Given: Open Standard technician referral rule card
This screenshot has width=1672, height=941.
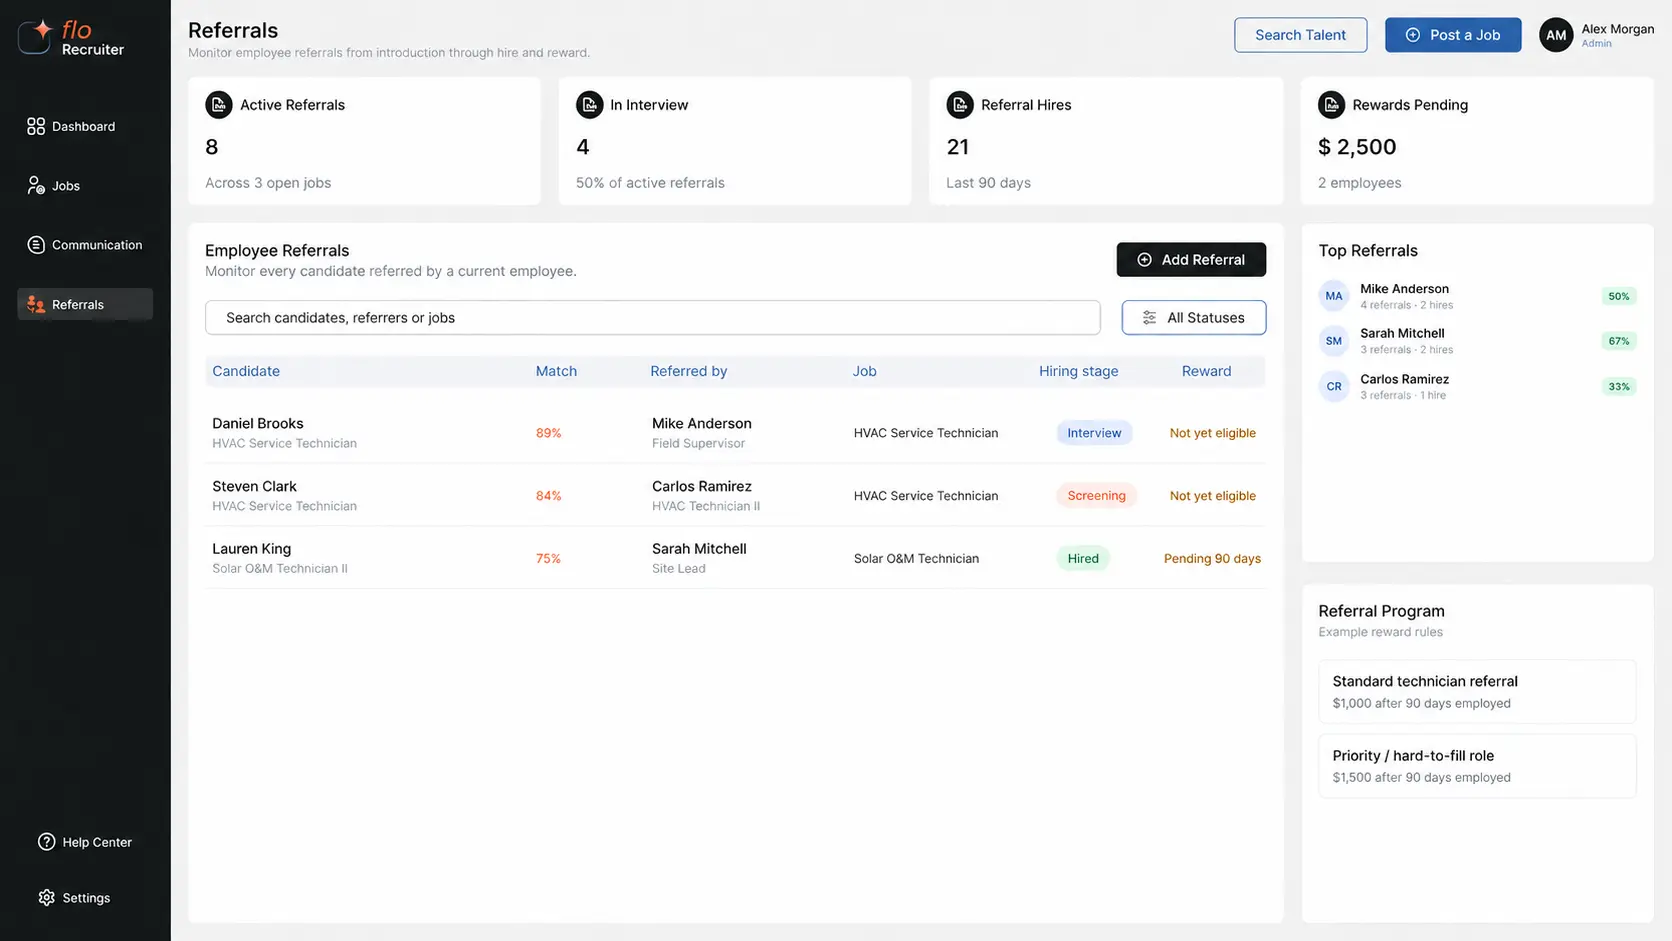Looking at the screenshot, I should (x=1477, y=691).
